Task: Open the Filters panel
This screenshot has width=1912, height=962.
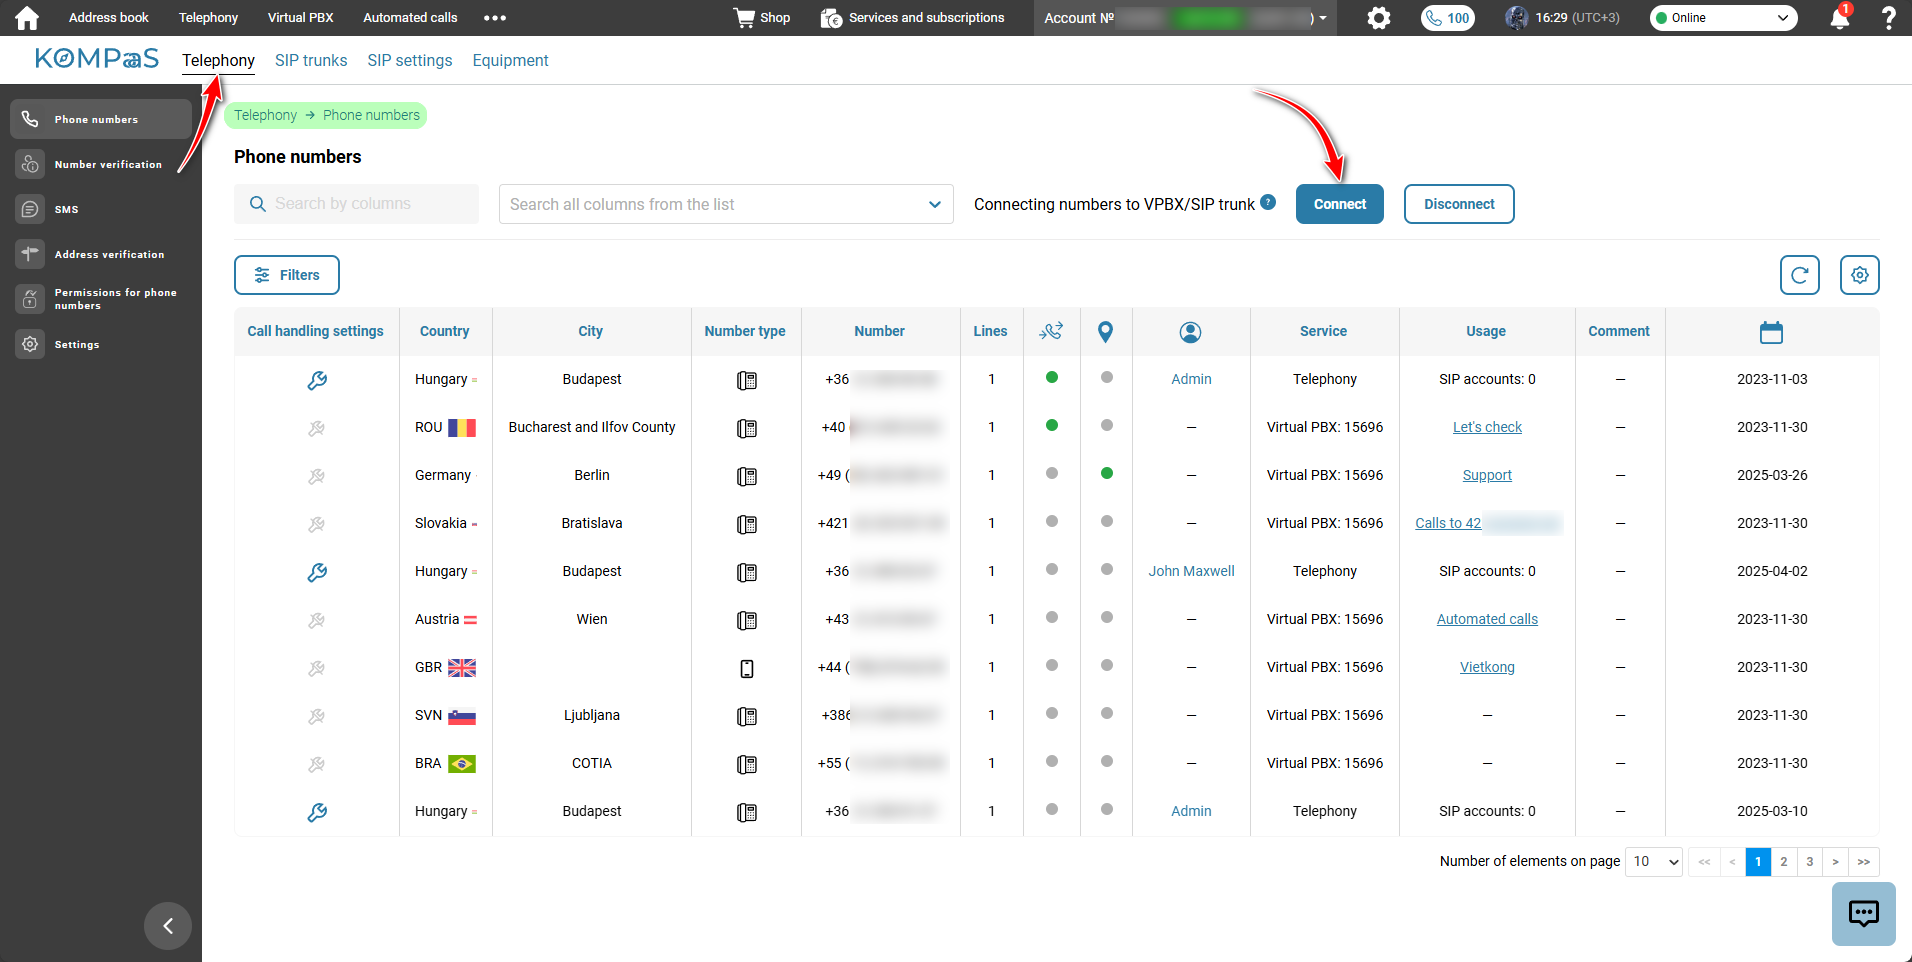Action: pos(287,275)
